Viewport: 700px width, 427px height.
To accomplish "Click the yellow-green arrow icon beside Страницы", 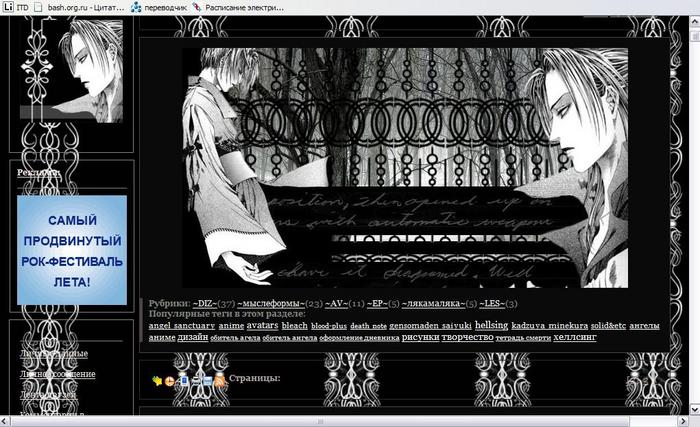I will [x=157, y=381].
